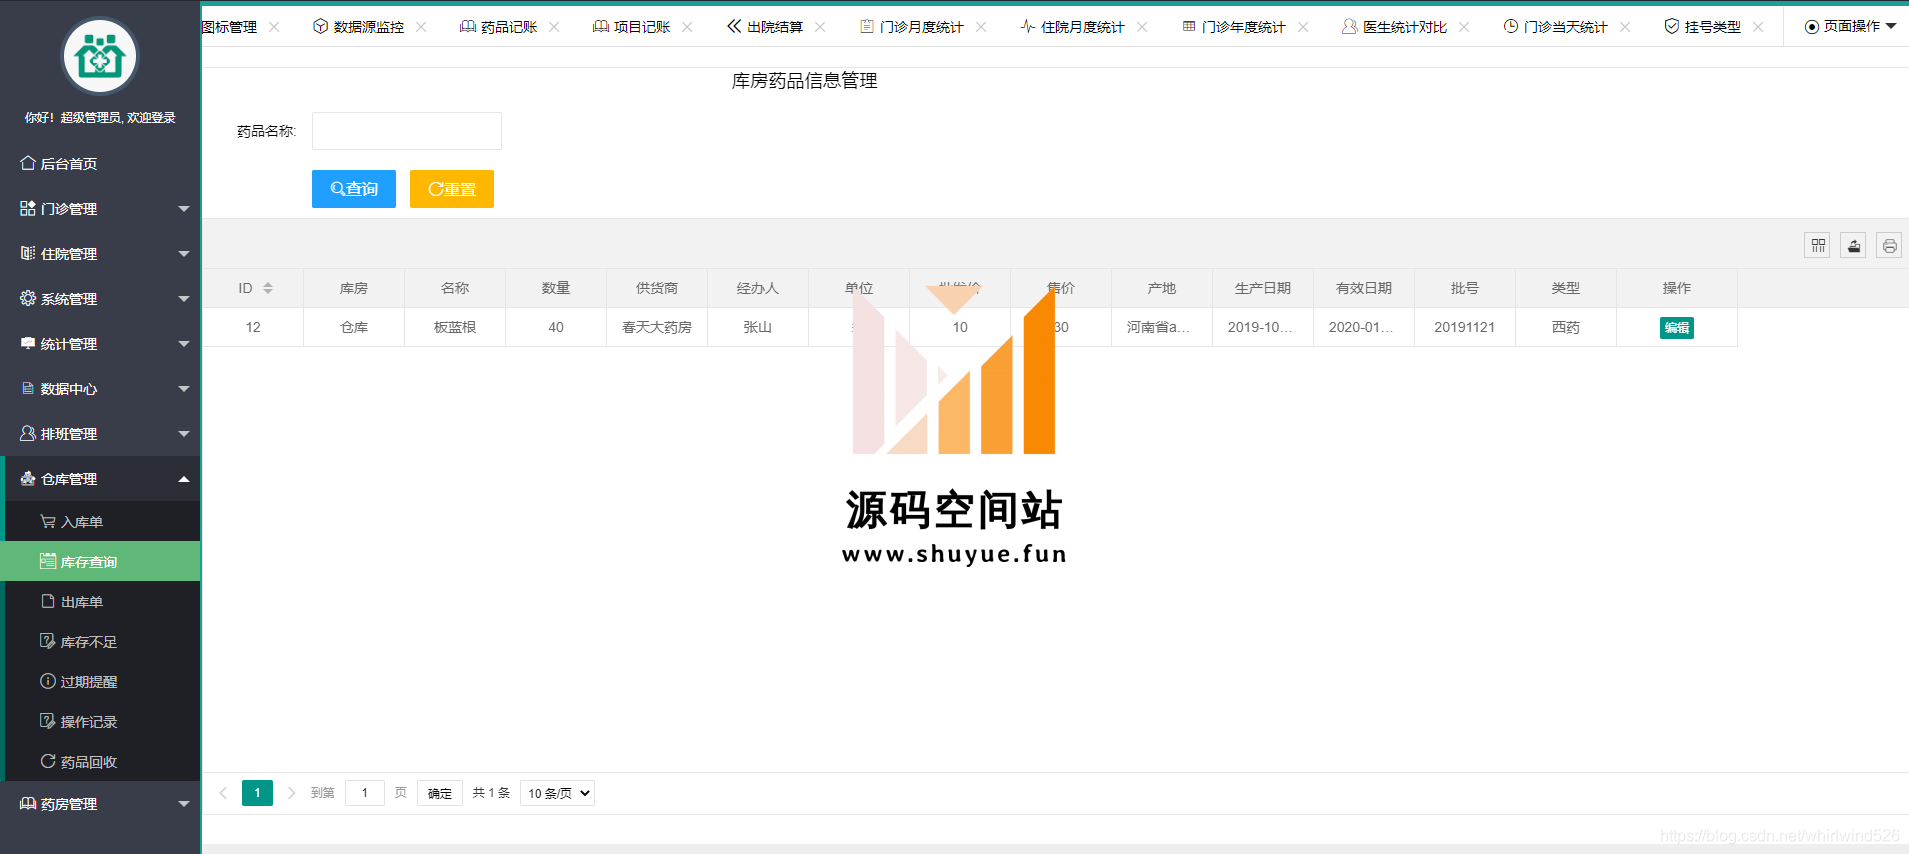
Task: Expand the 门诊管理 menu arrow
Action: pyautogui.click(x=183, y=209)
